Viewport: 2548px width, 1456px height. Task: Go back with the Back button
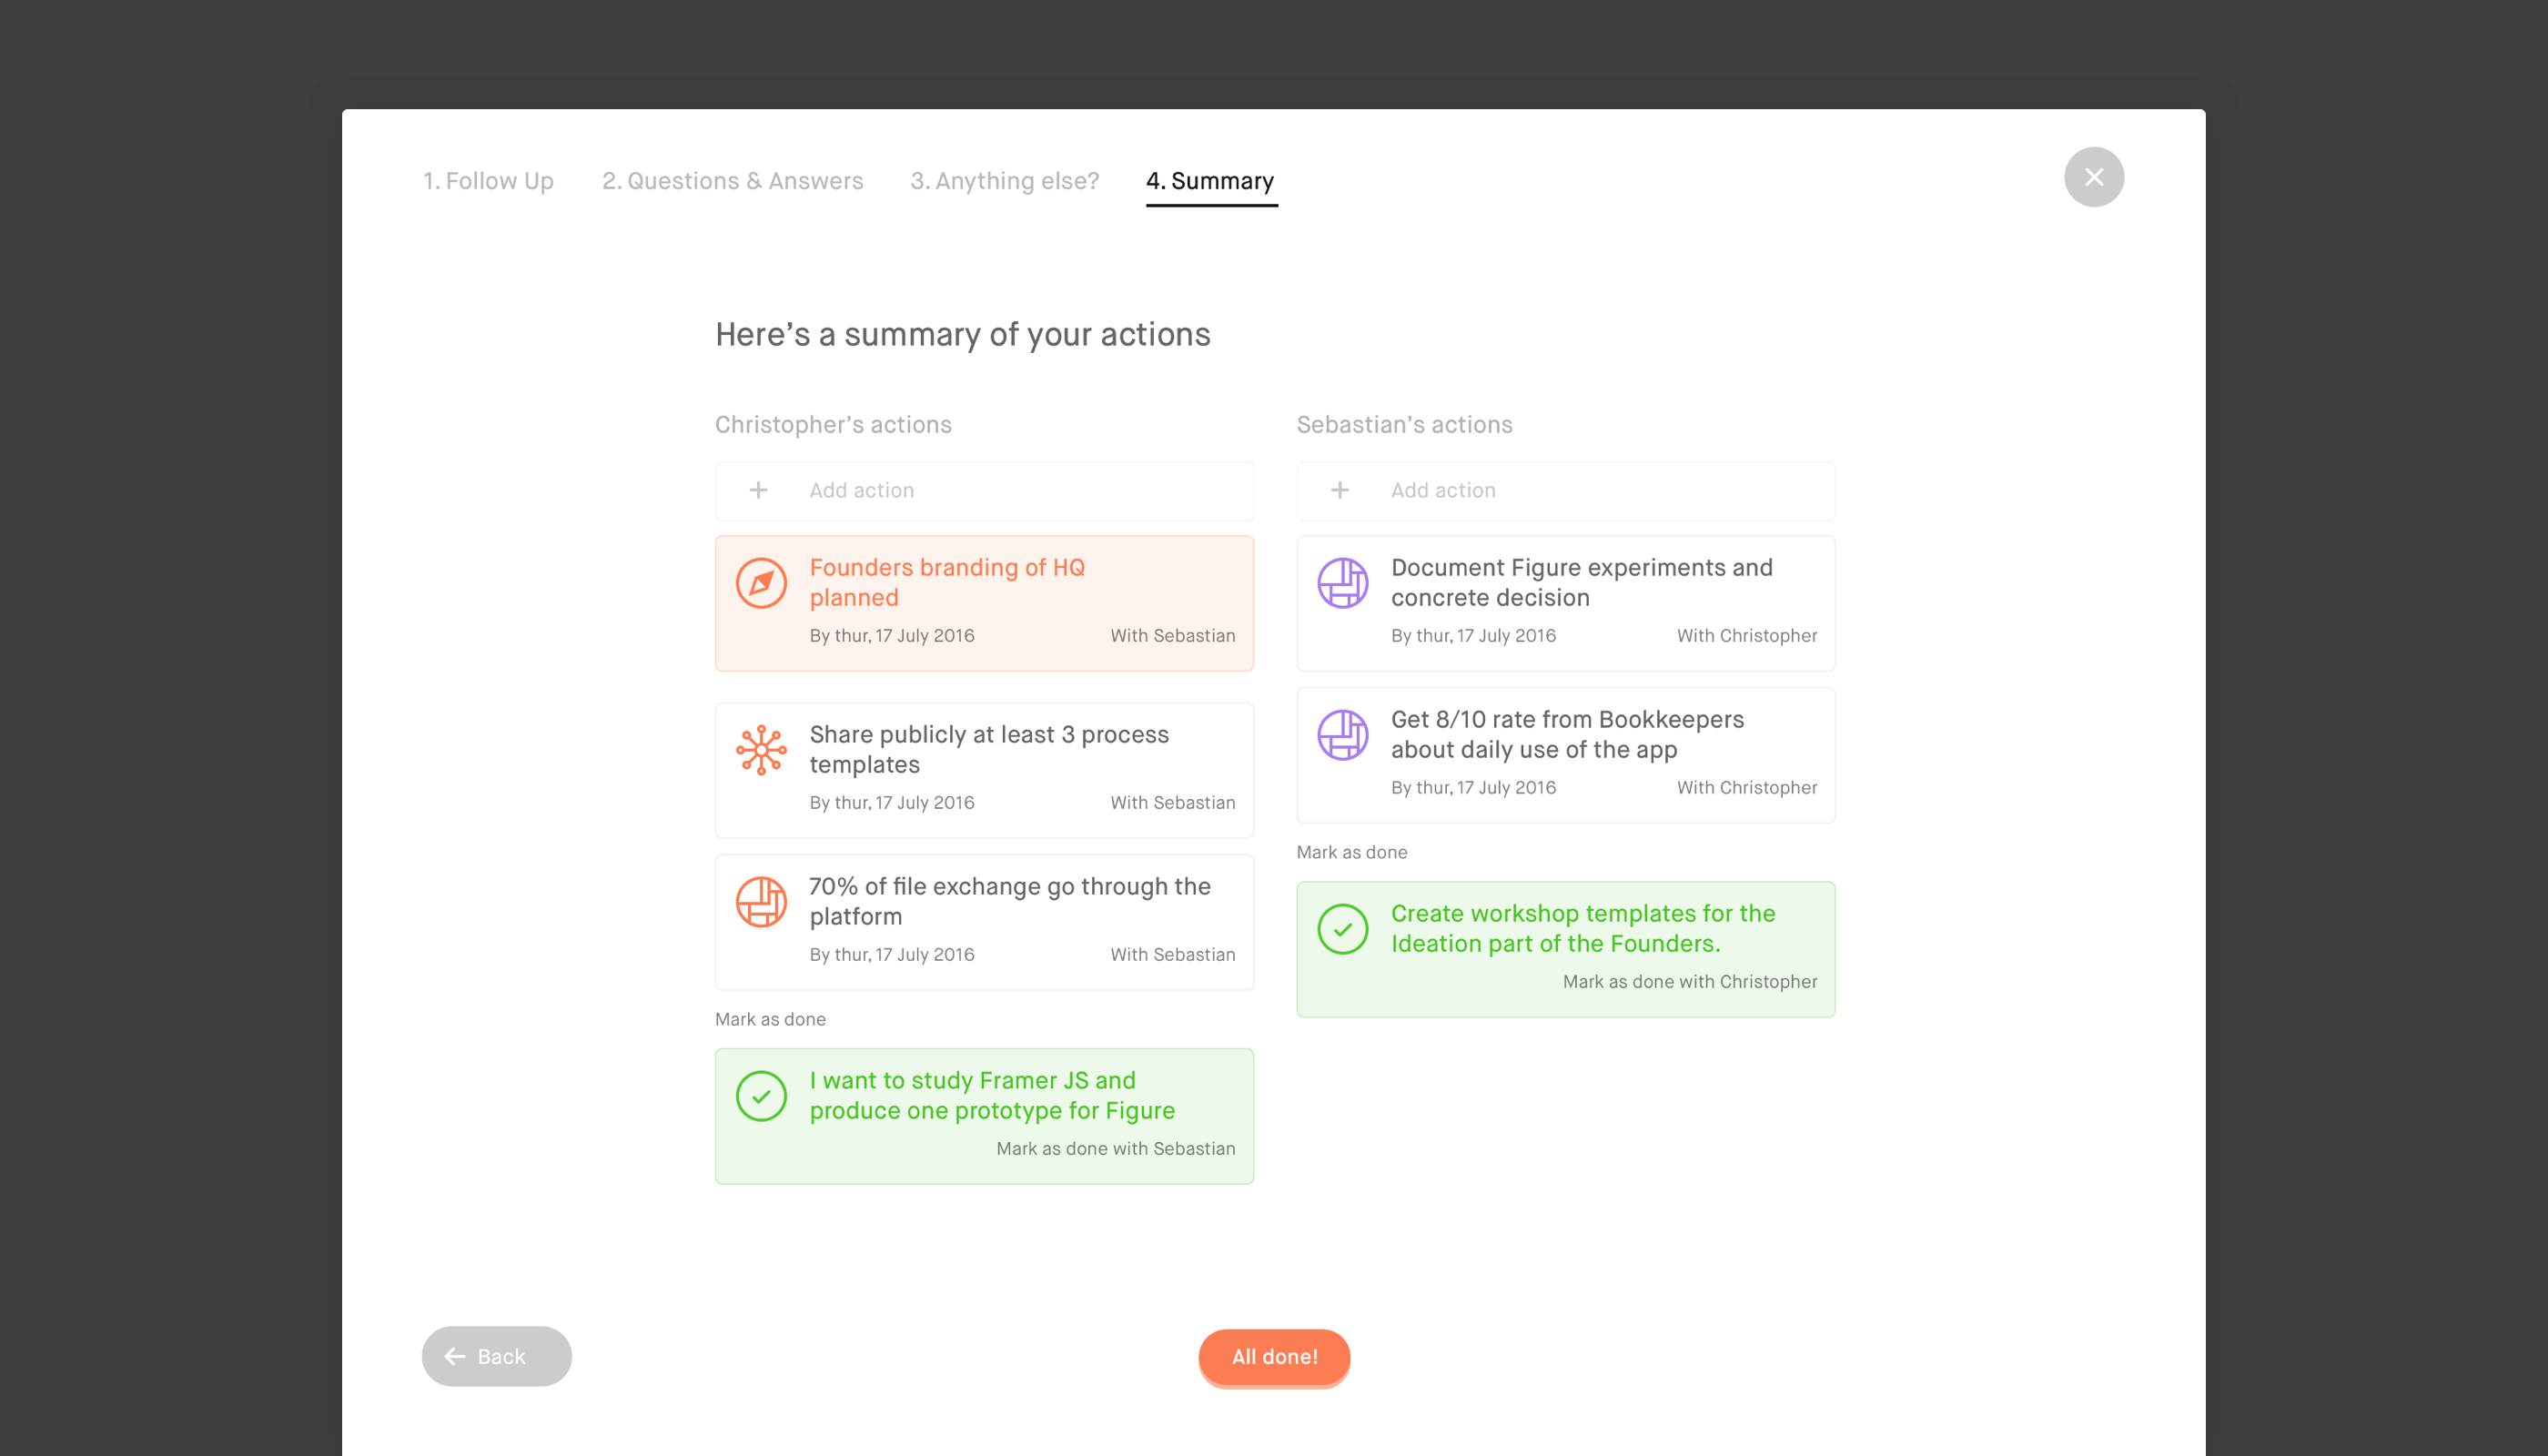496,1356
